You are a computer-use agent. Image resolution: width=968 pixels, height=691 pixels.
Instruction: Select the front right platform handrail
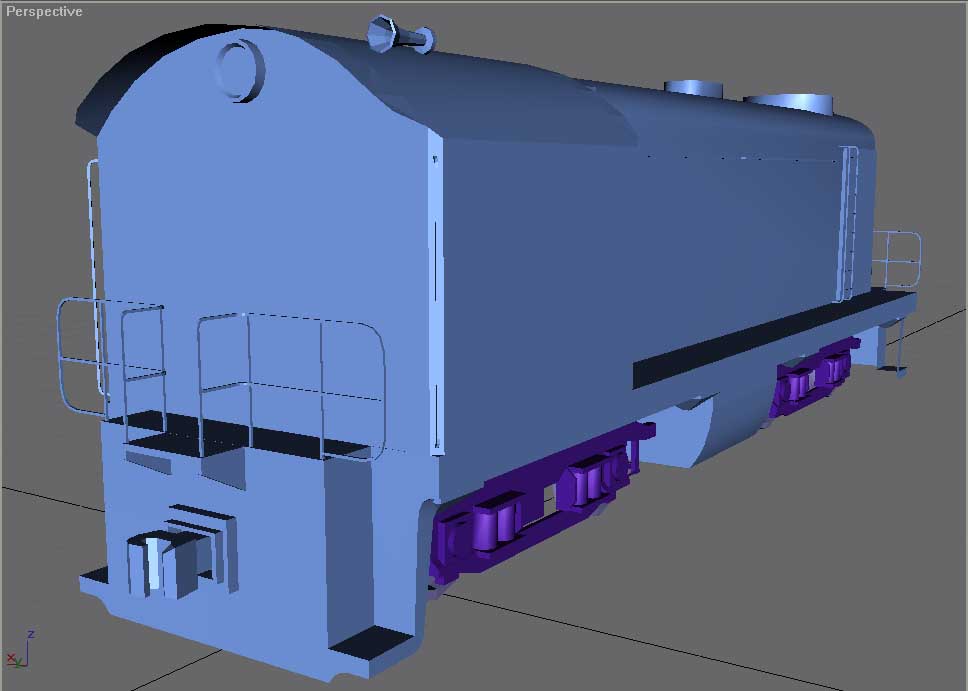(290, 380)
